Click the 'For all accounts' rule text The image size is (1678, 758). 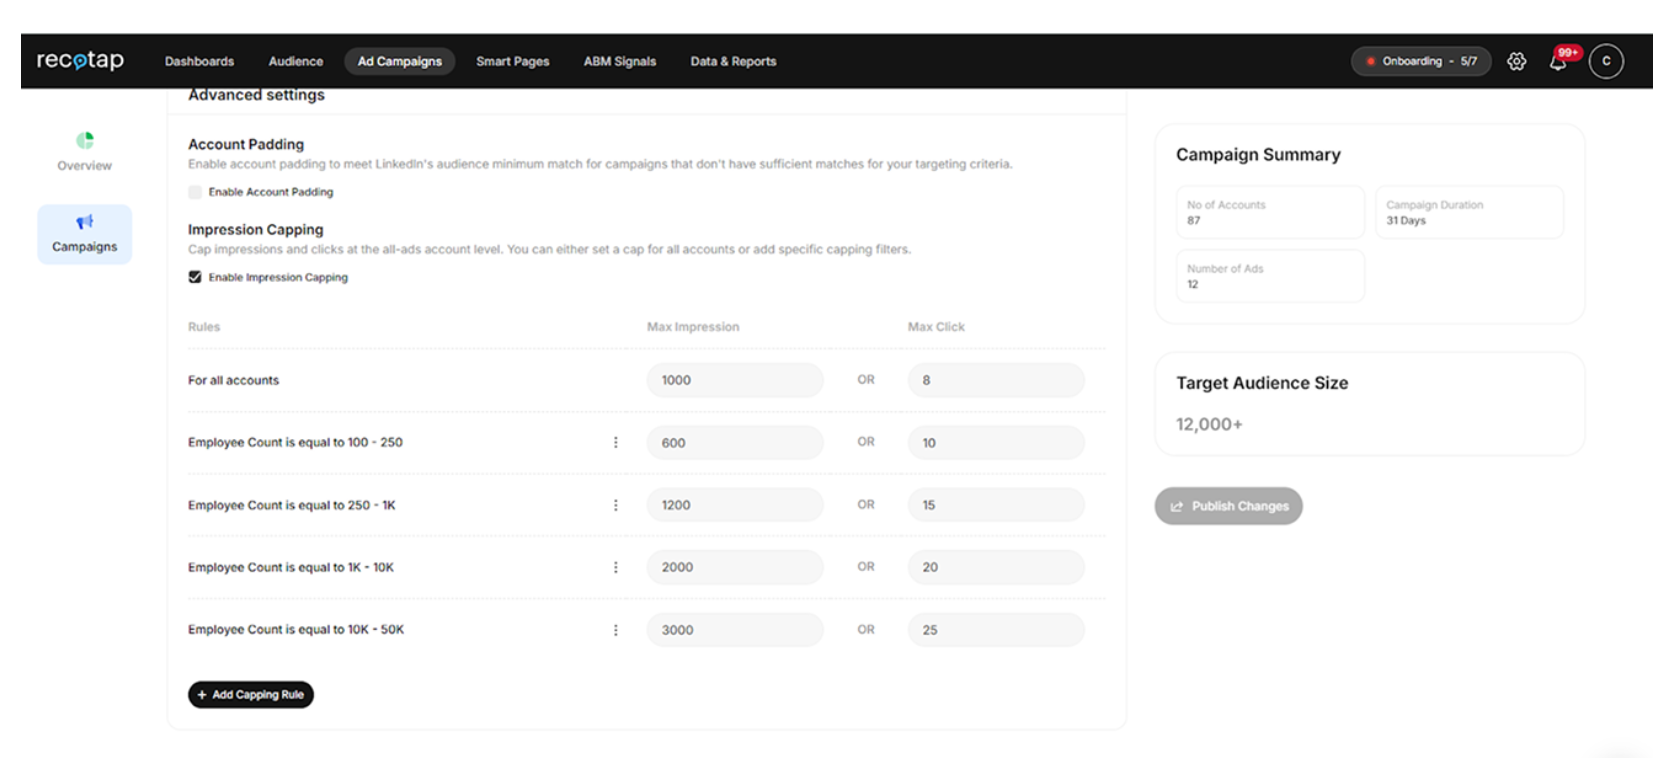[233, 380]
